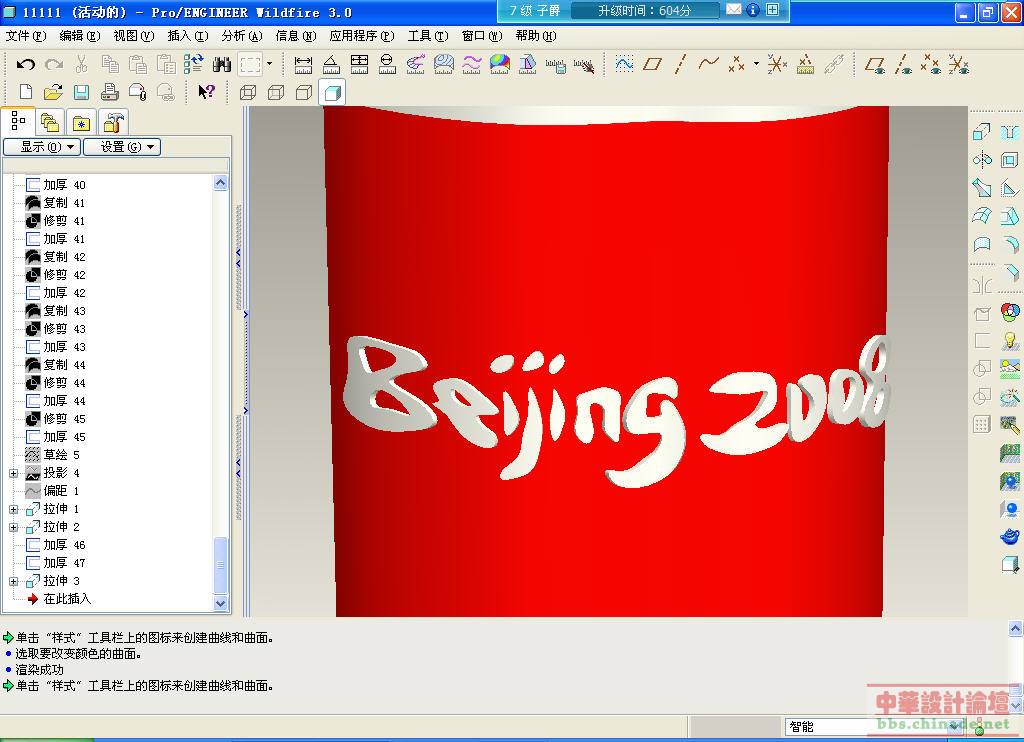
Task: Toggle datum planes display
Action: (x=874, y=64)
